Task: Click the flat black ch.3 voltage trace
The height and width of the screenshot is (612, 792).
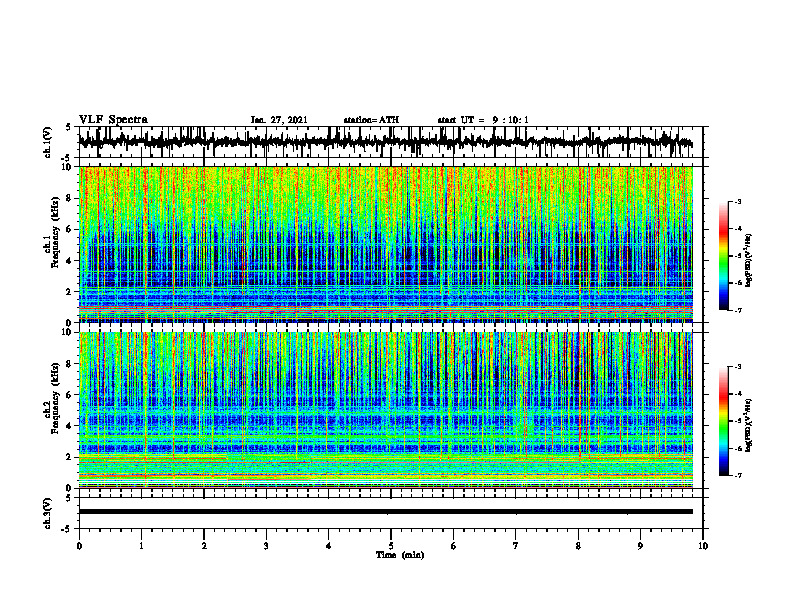Action: pyautogui.click(x=386, y=512)
